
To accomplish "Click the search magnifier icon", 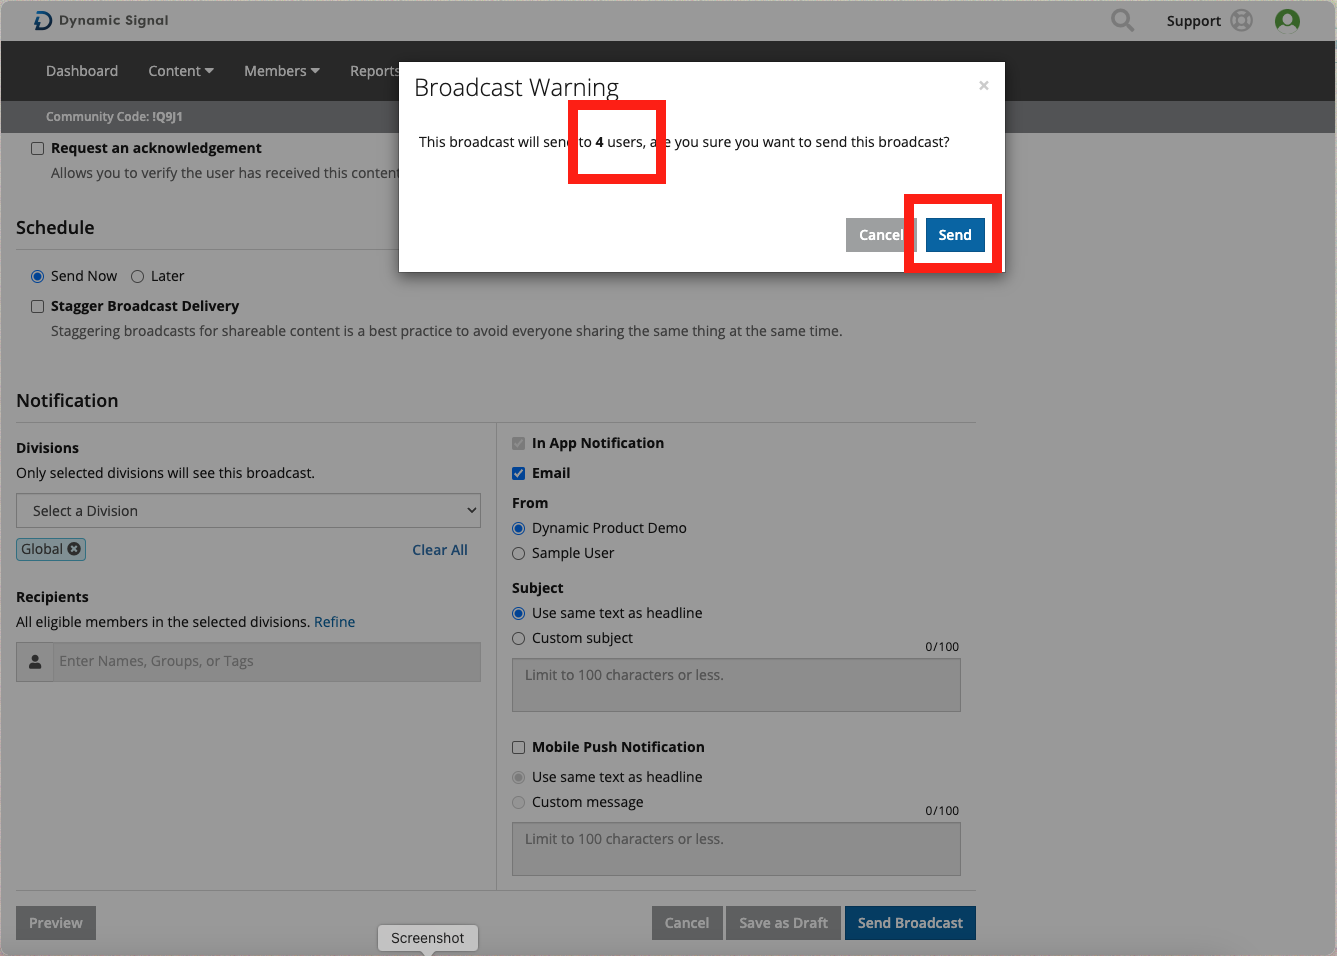I will [x=1122, y=20].
